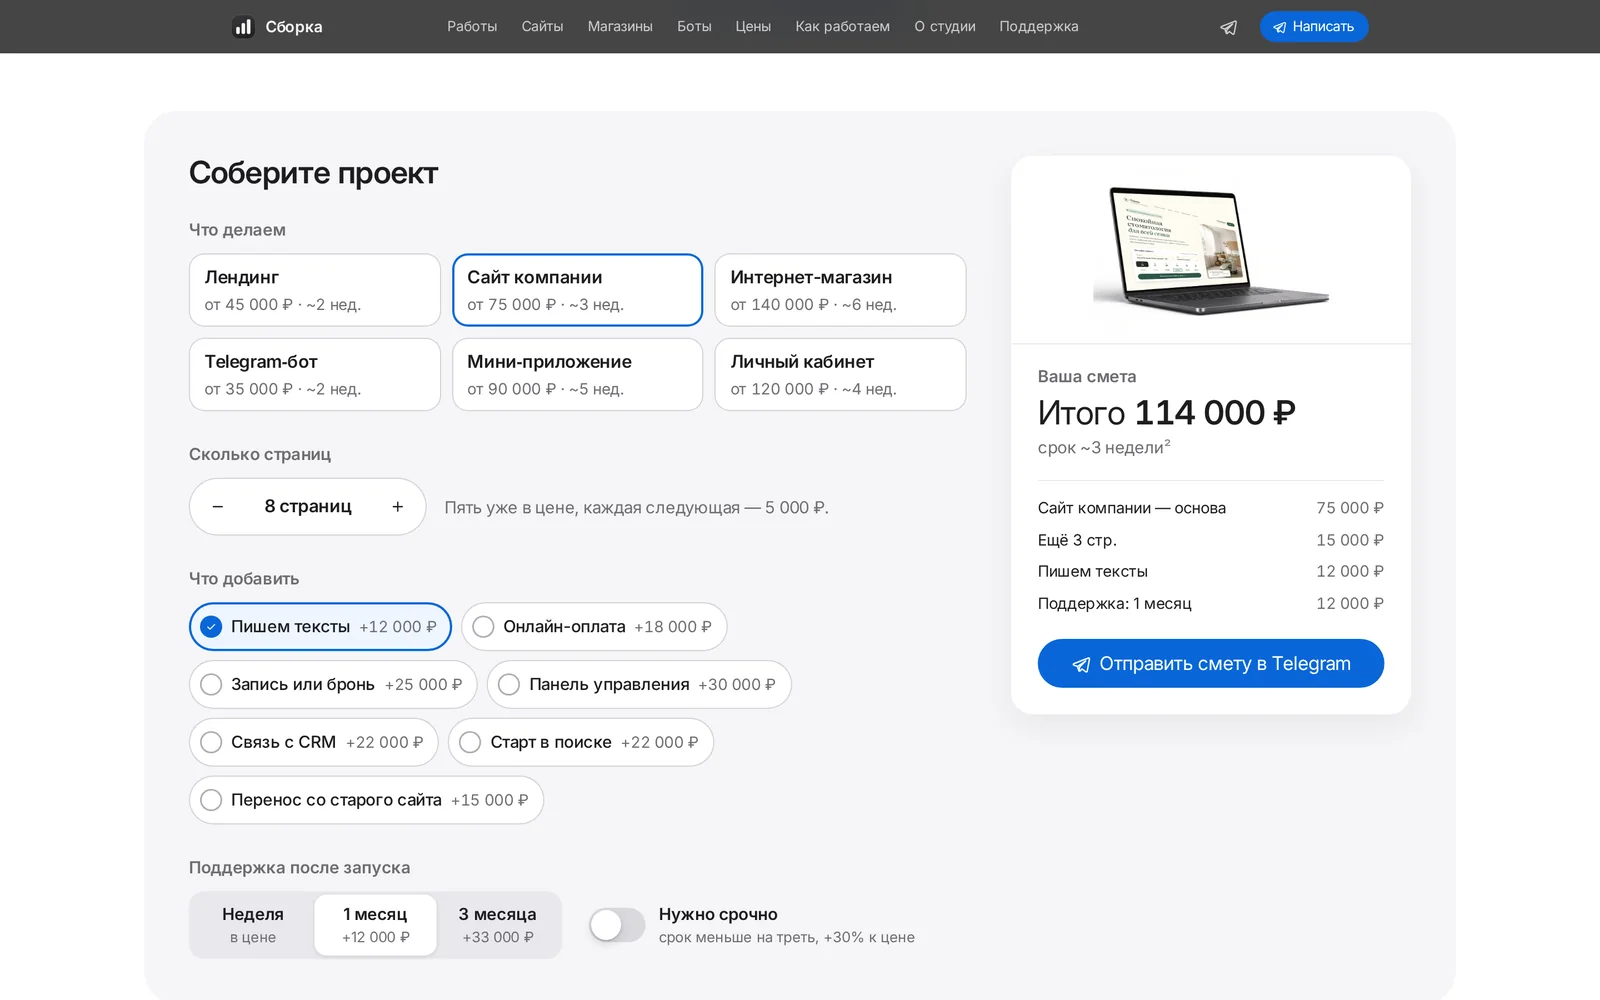Screen dimensions: 1600x1000
Task: Enable the Онлайн-оплата add-on
Action: pos(594,627)
